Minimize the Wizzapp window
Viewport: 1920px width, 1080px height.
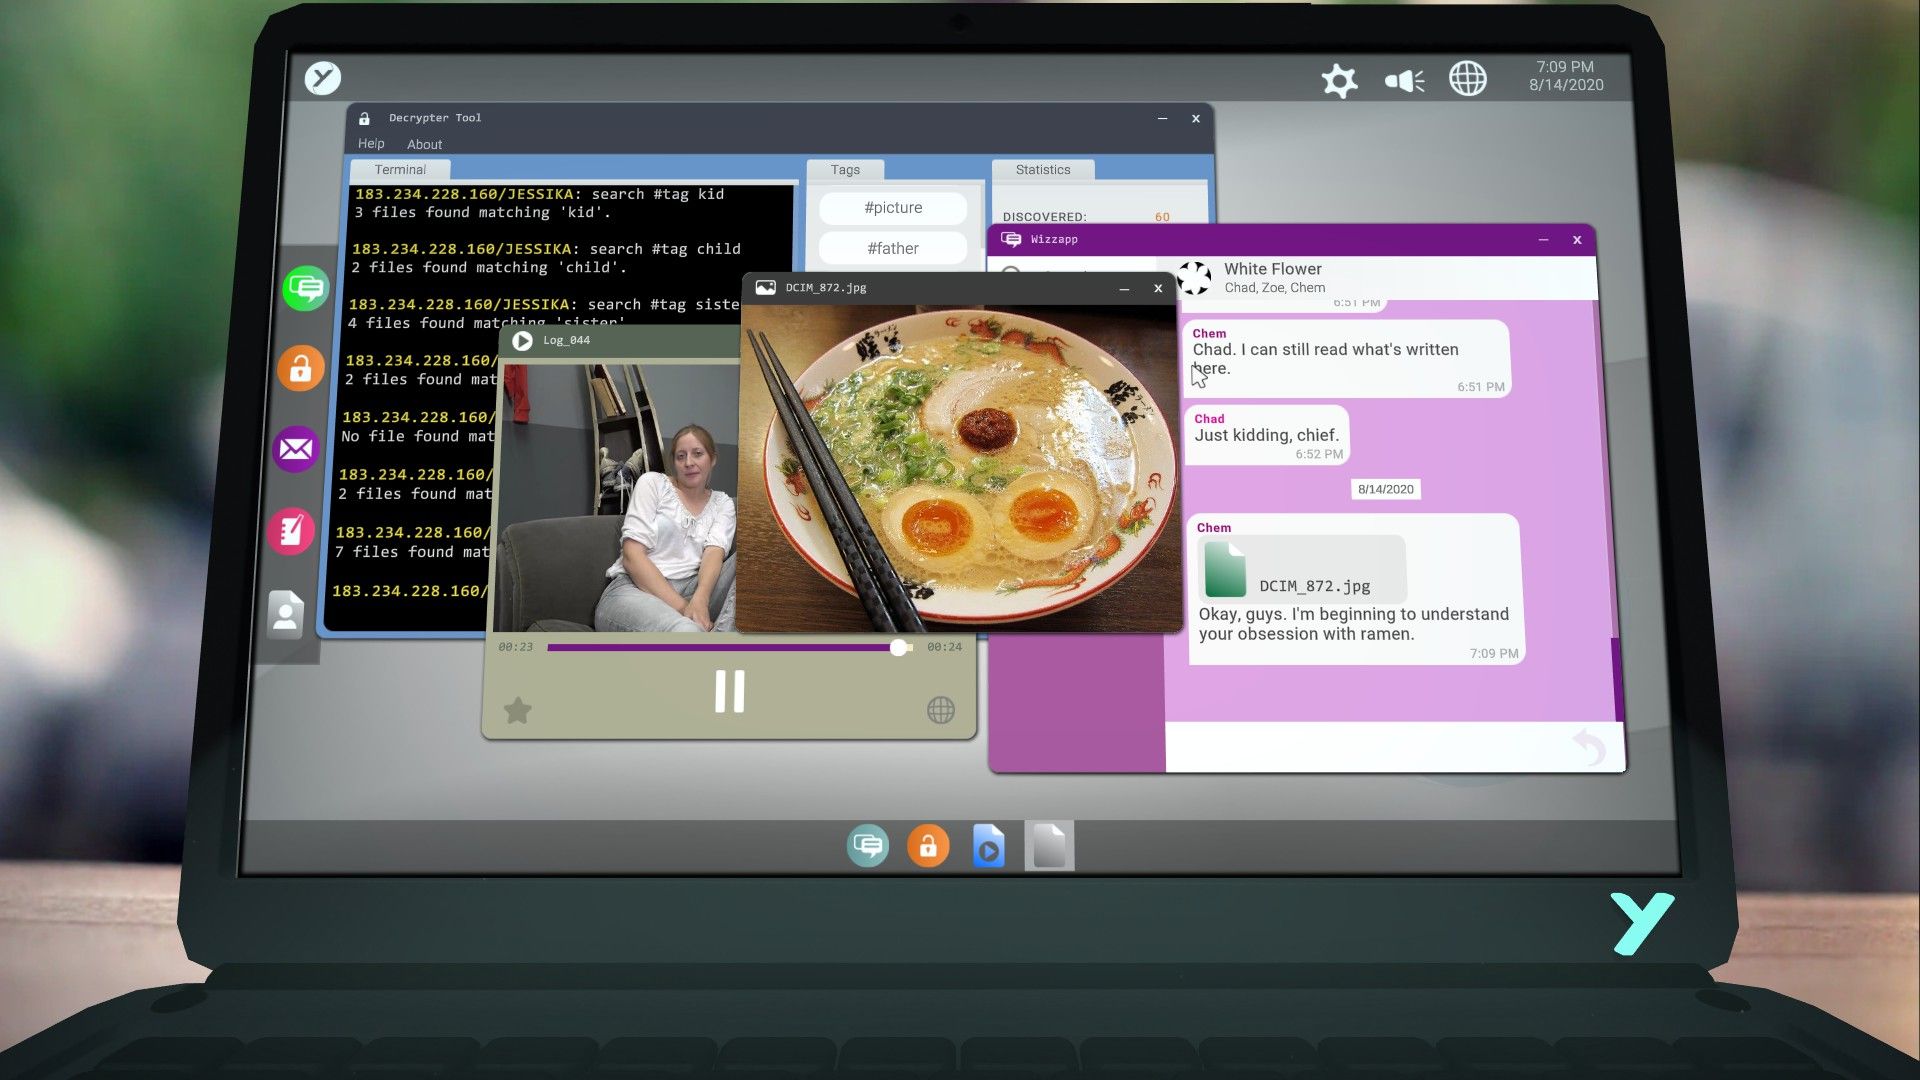(x=1543, y=240)
